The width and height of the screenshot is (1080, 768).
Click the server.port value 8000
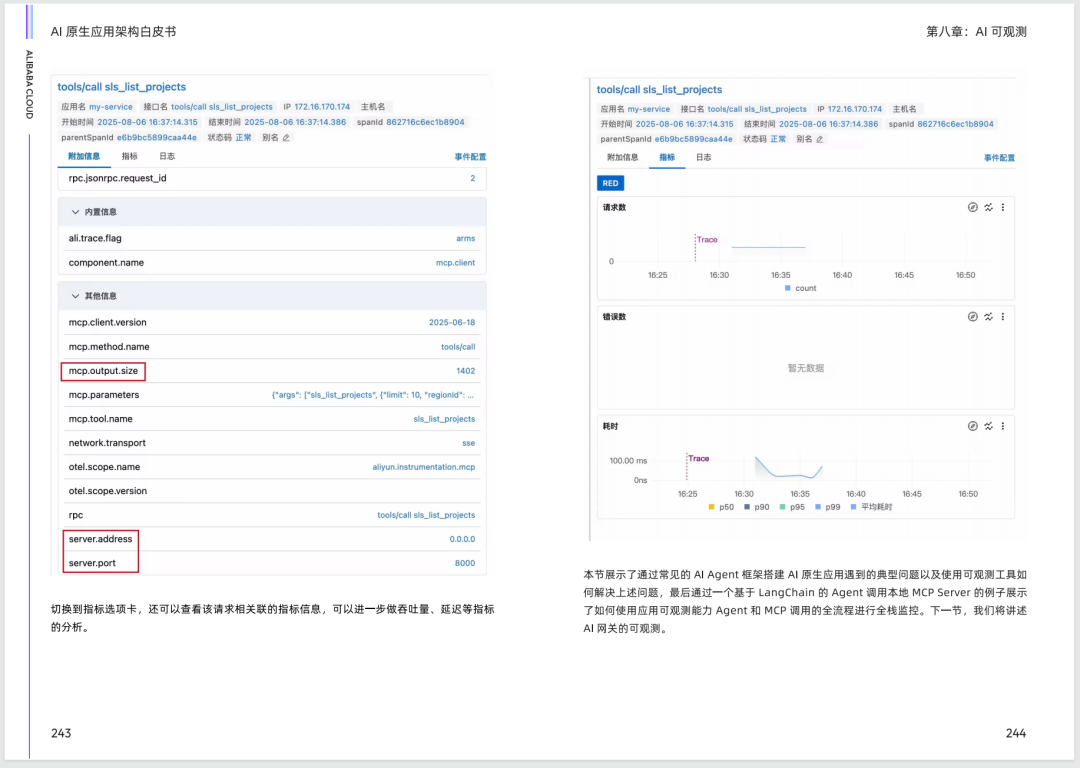coord(465,563)
